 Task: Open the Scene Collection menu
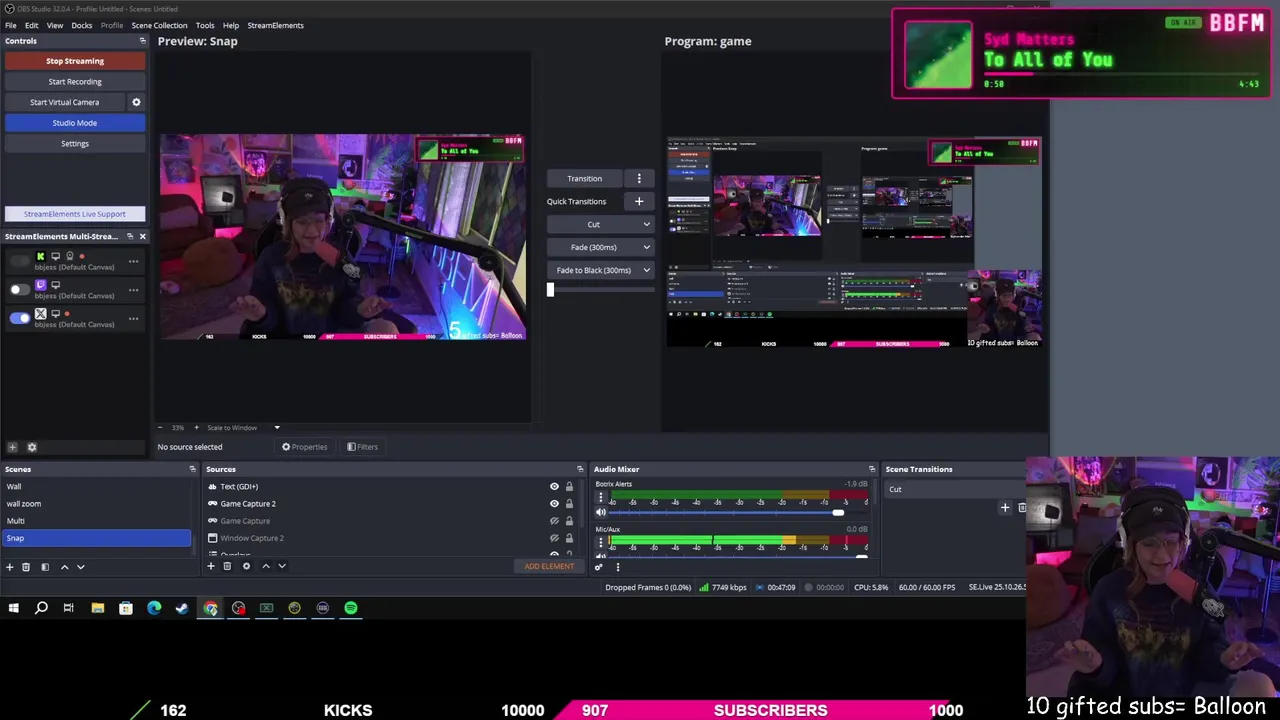[x=159, y=25]
